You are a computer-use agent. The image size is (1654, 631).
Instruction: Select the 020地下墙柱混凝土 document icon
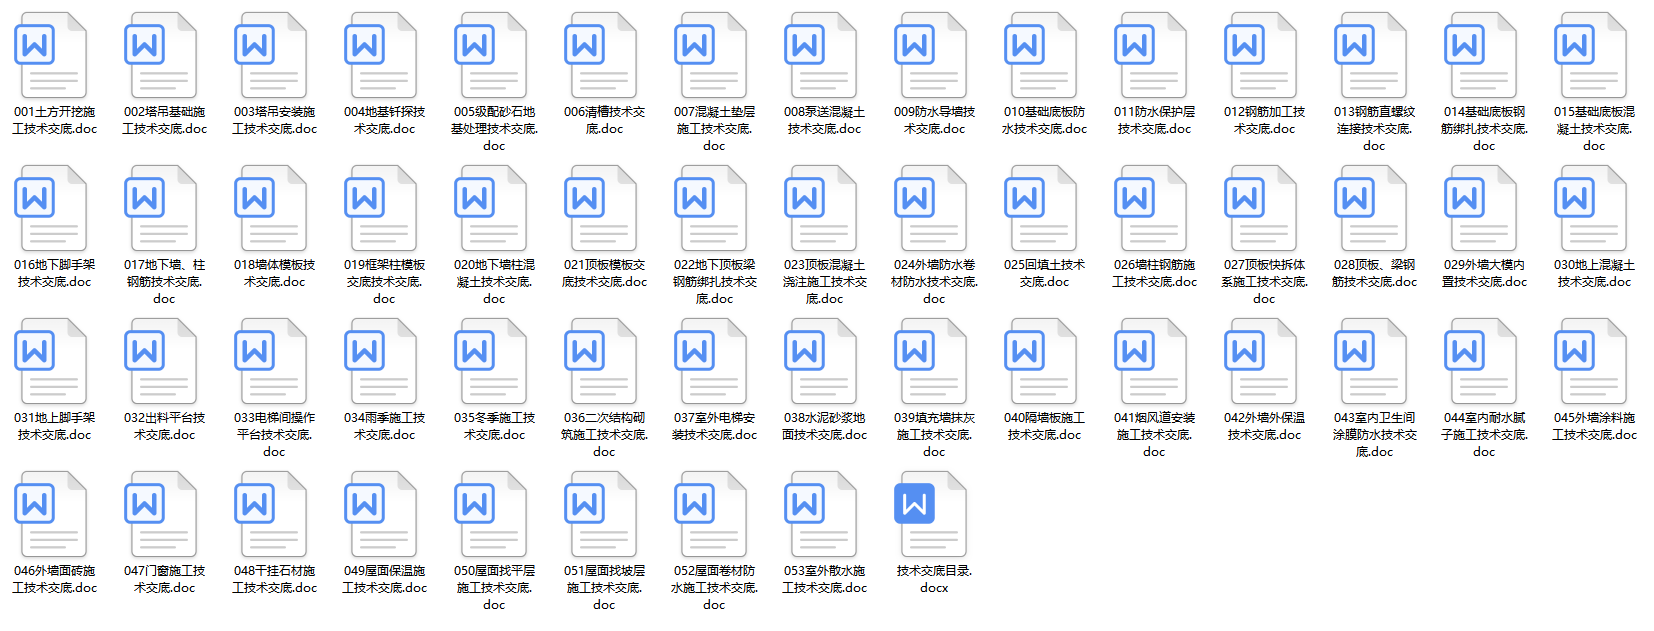click(x=490, y=208)
